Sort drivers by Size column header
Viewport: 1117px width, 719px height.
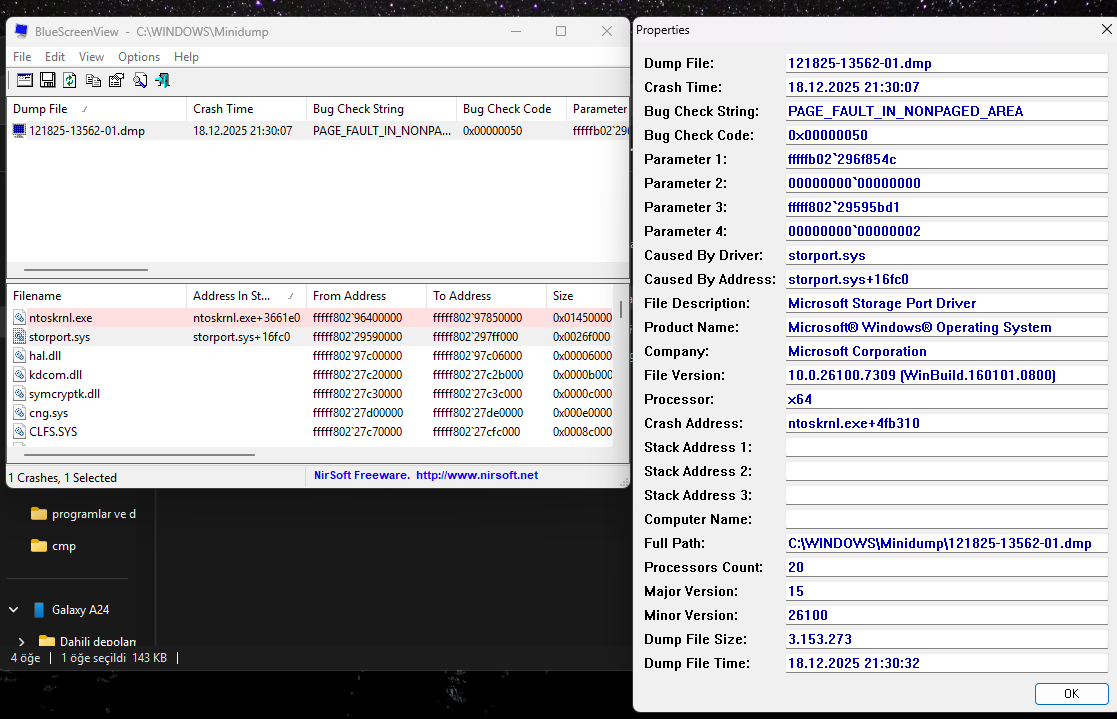click(x=579, y=296)
